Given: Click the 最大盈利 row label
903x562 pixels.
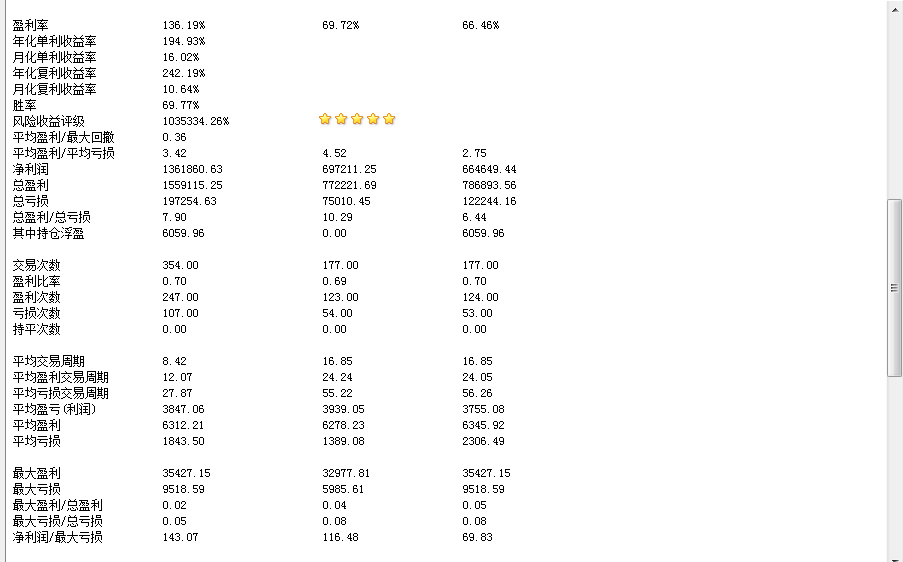Looking at the screenshot, I should click(x=36, y=473).
